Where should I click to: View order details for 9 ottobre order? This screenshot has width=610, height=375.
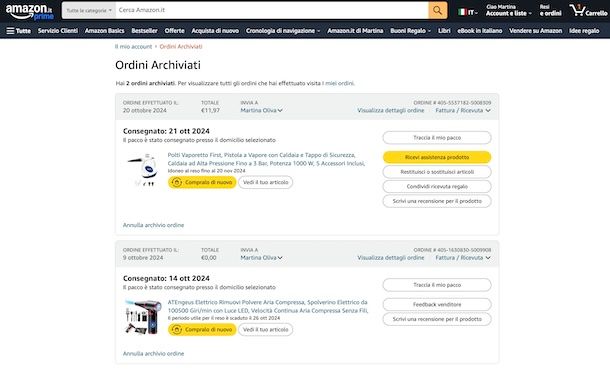[391, 258]
